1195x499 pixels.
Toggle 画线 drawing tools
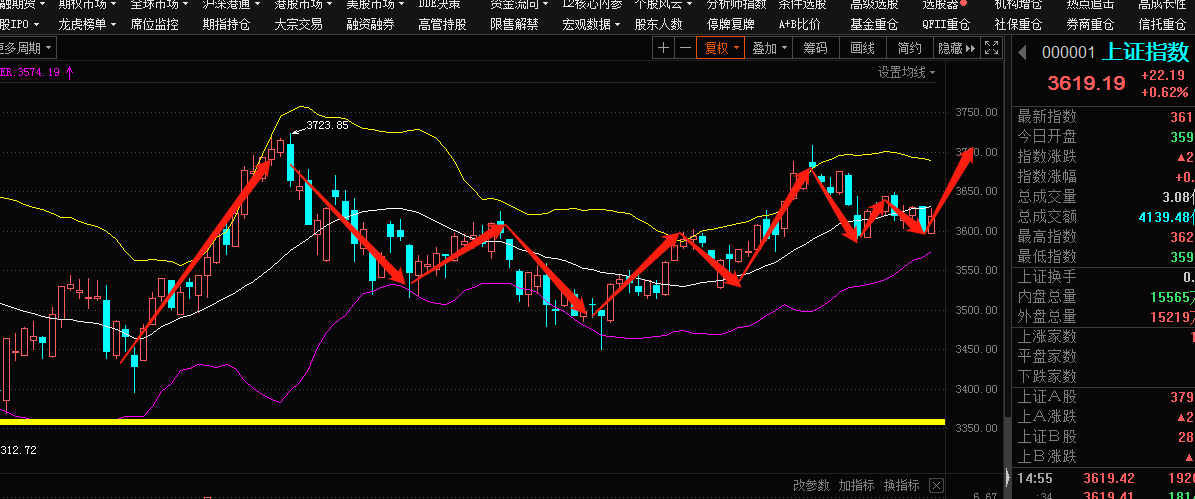(862, 48)
